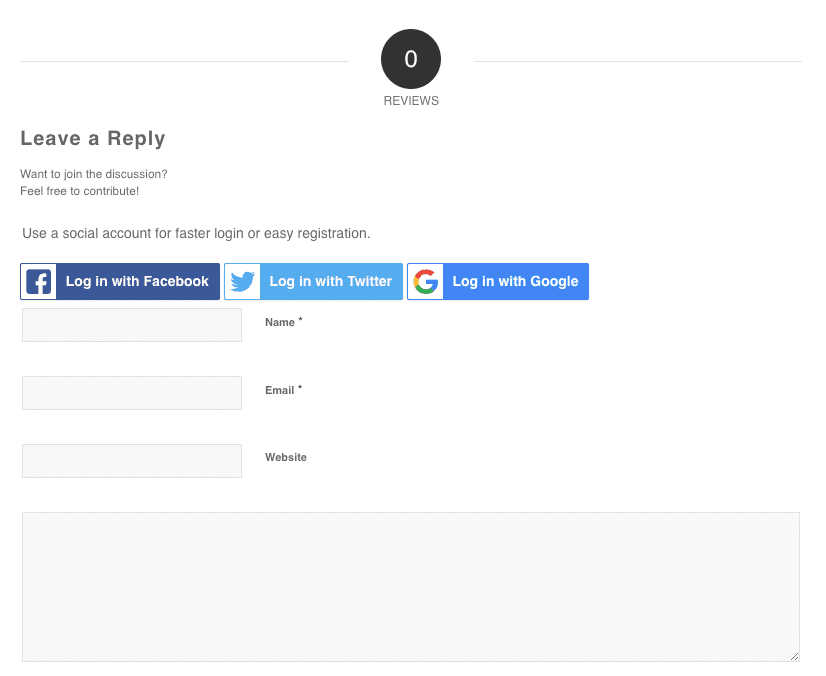Click the Facebook logo icon

[x=39, y=282]
